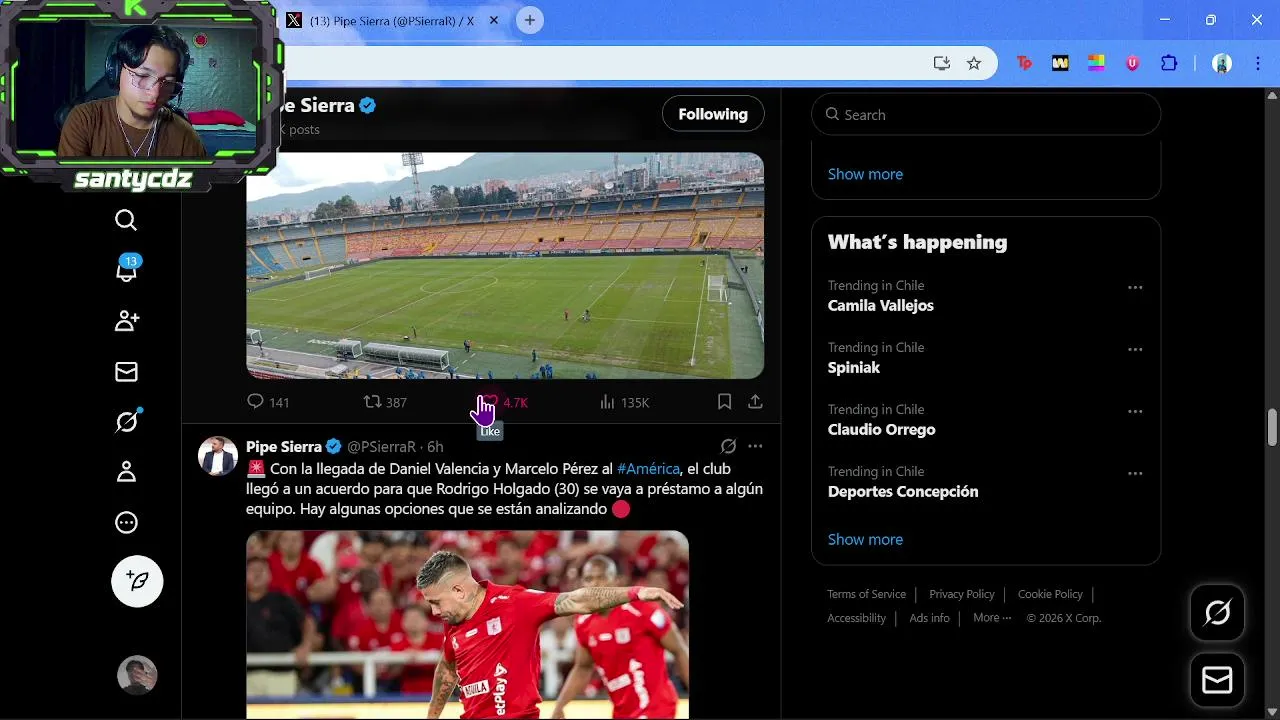Open account avatar at sidebar bottom

(x=137, y=675)
